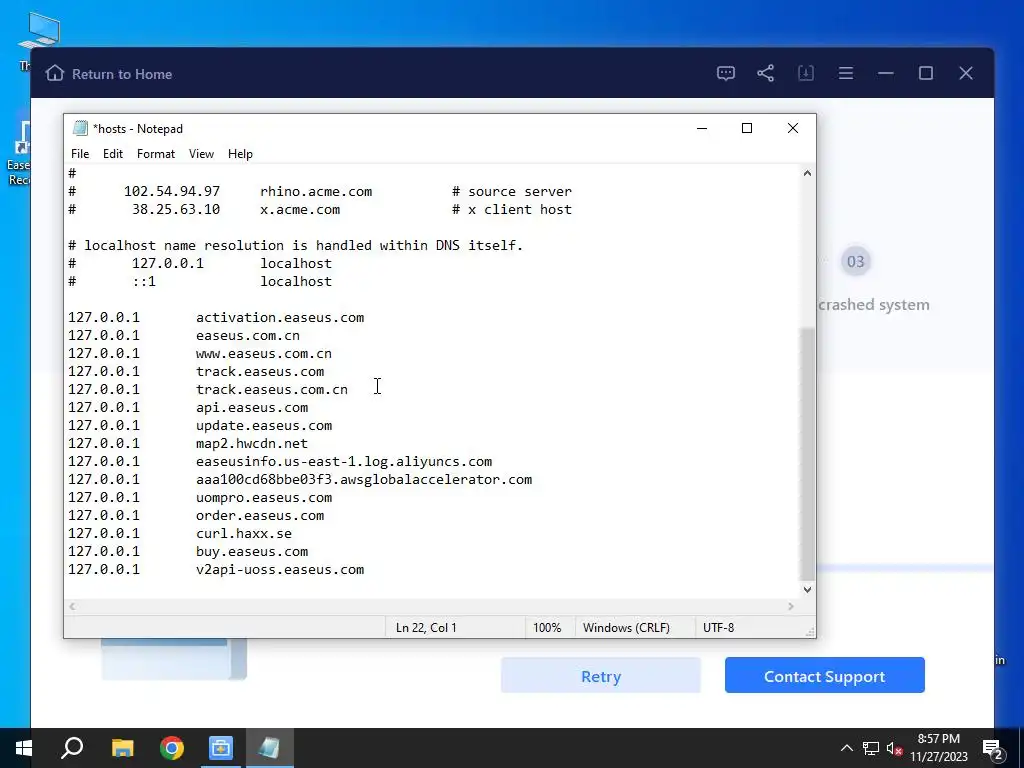Click the activation.easeus.com line
The width and height of the screenshot is (1024, 768).
(x=280, y=317)
